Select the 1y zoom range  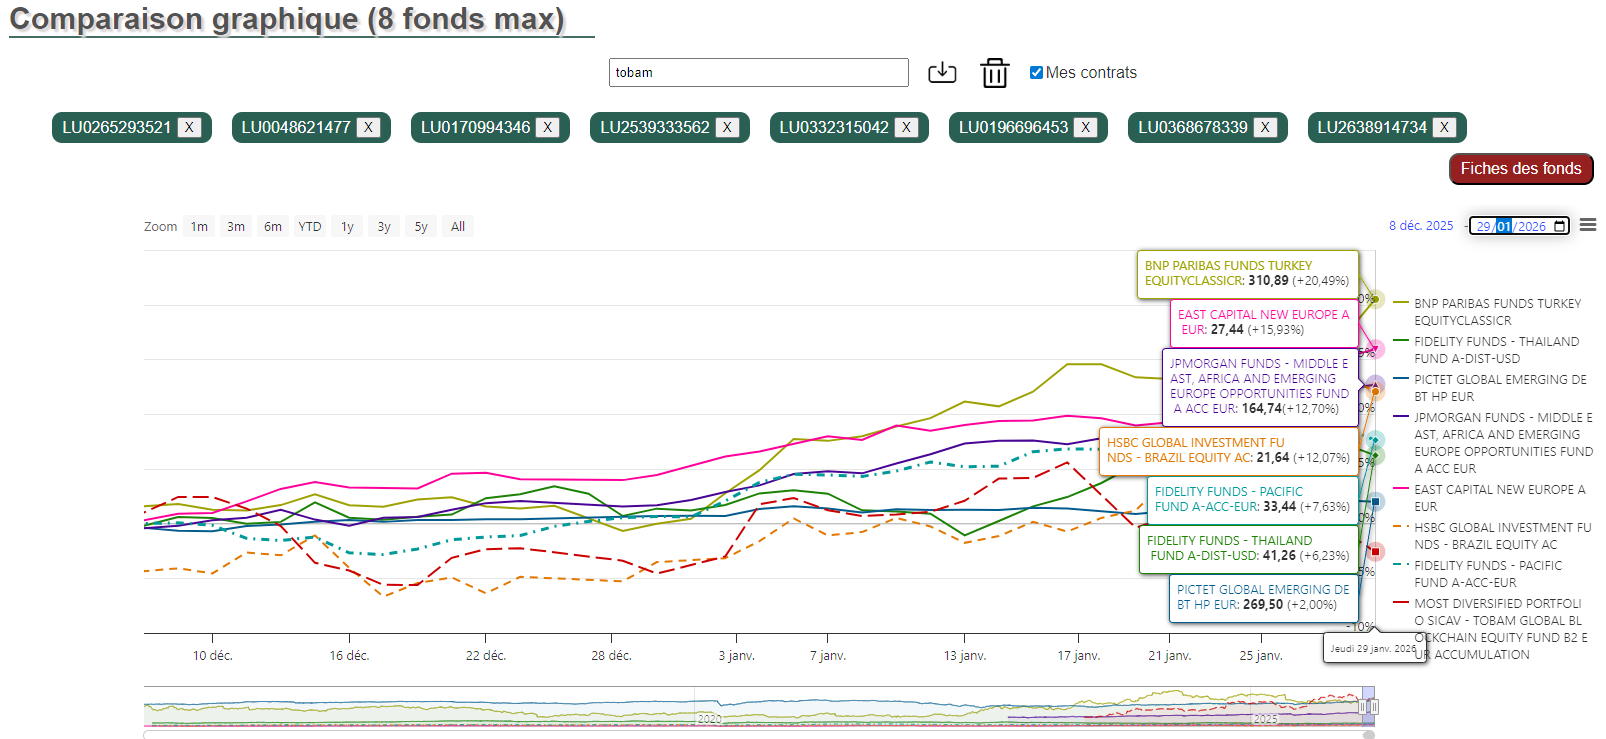click(347, 227)
